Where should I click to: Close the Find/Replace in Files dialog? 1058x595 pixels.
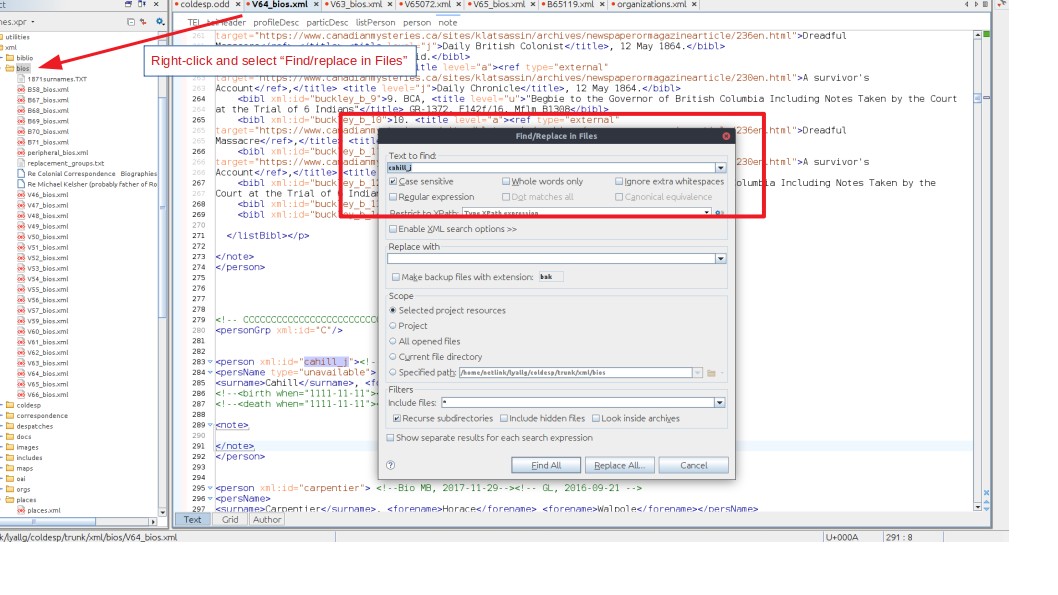[x=726, y=136]
